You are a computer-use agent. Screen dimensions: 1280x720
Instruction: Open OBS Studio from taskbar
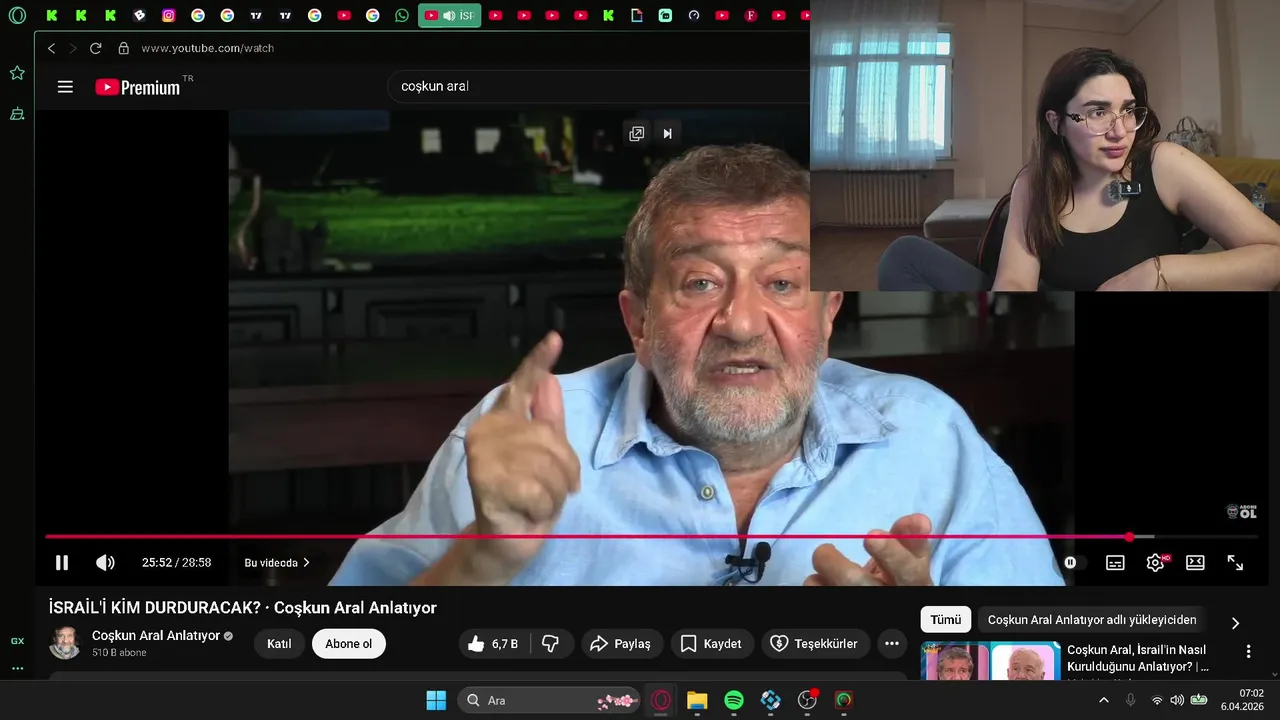(807, 700)
